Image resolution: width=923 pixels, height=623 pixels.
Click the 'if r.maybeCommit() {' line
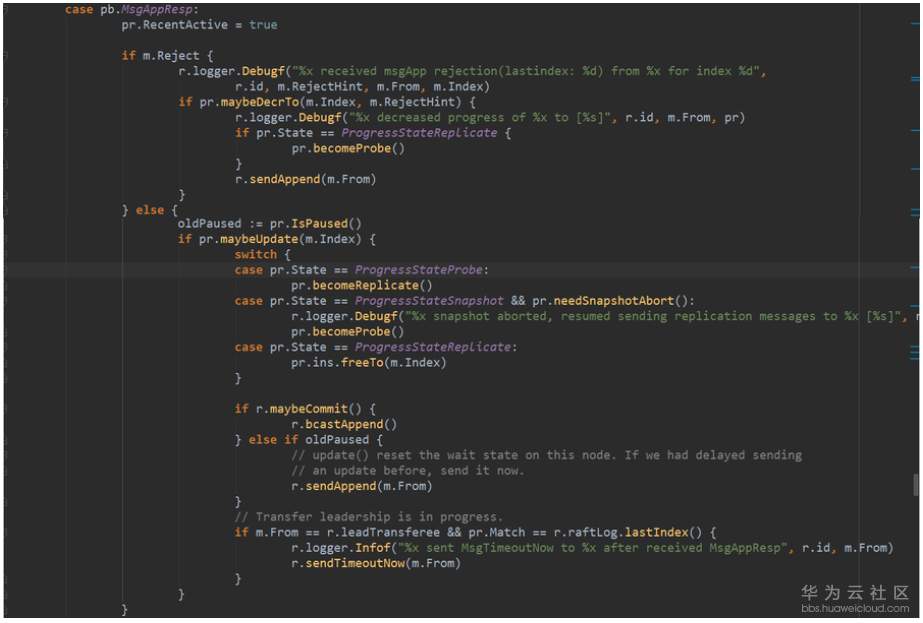305,409
